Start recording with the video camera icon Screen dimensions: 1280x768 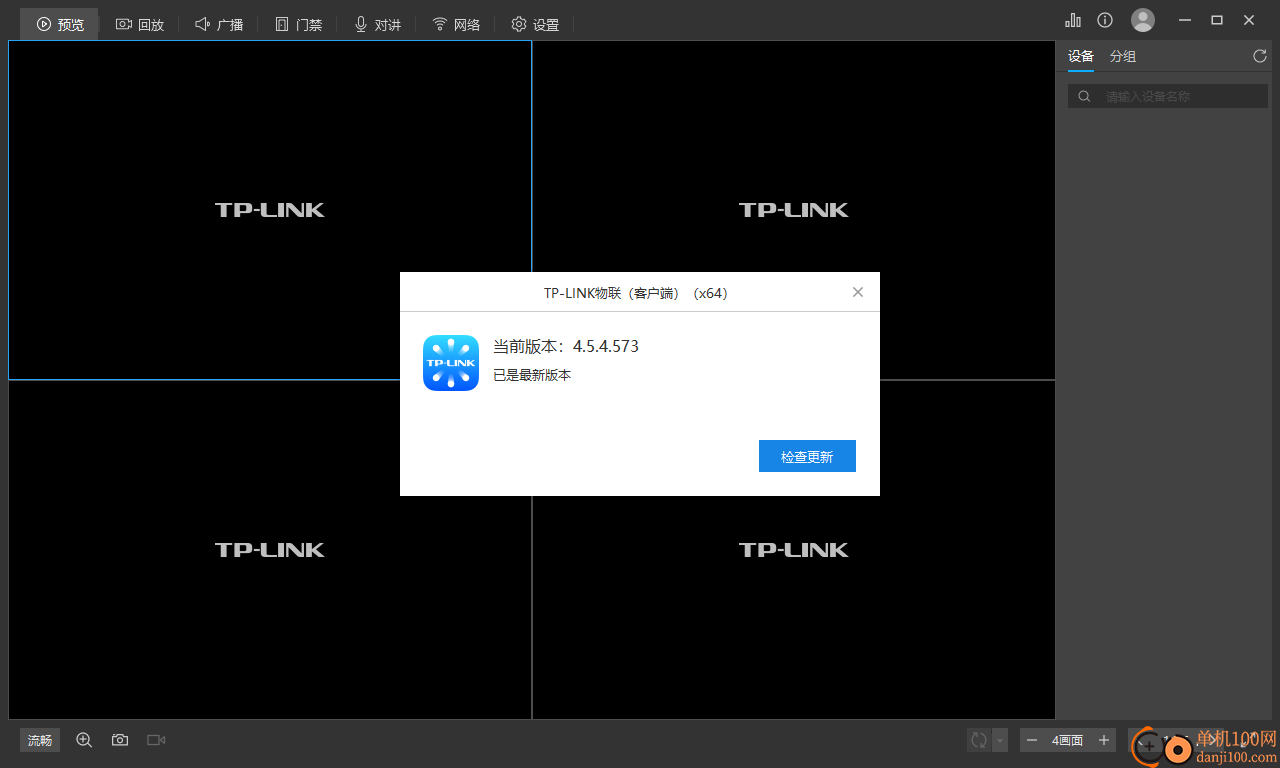pos(156,740)
